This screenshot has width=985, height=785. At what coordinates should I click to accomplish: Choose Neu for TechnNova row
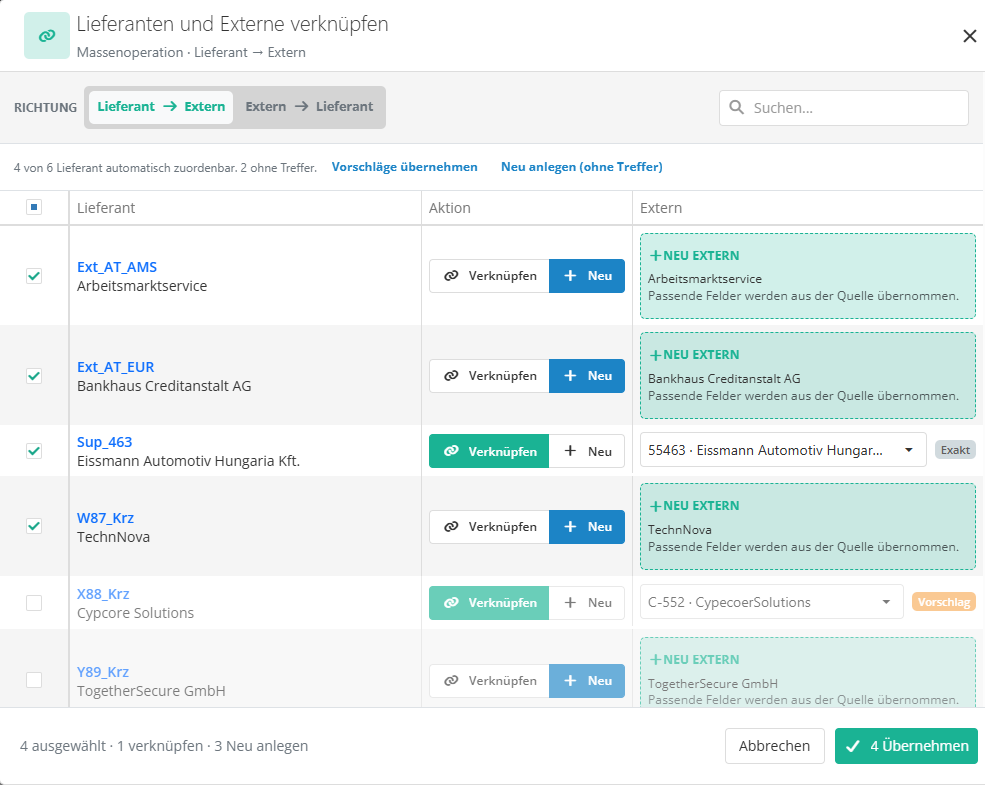(587, 526)
